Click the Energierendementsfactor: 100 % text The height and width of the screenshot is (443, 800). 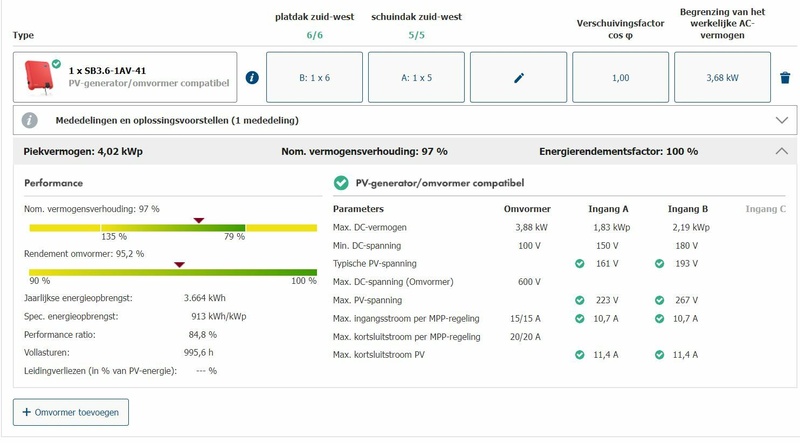[x=618, y=152]
